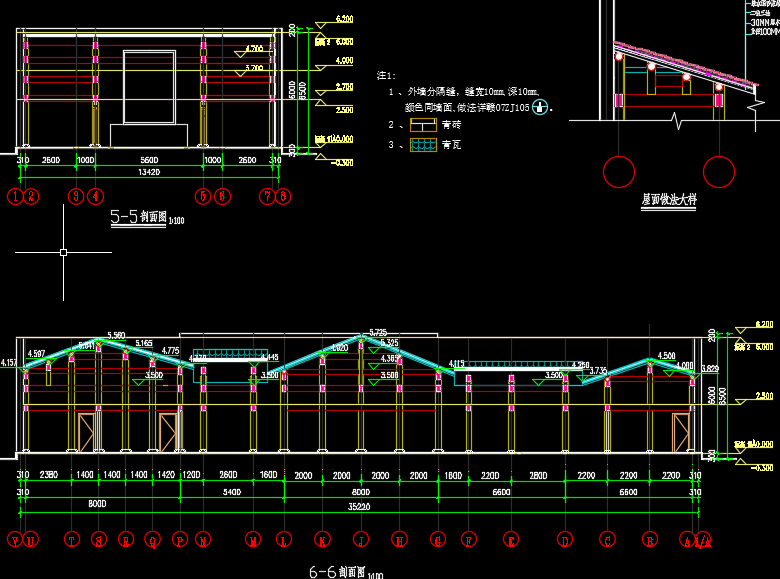This screenshot has width=780, height=579.
Task: Select elevation label 3.829 at right edge
Action: (710, 369)
